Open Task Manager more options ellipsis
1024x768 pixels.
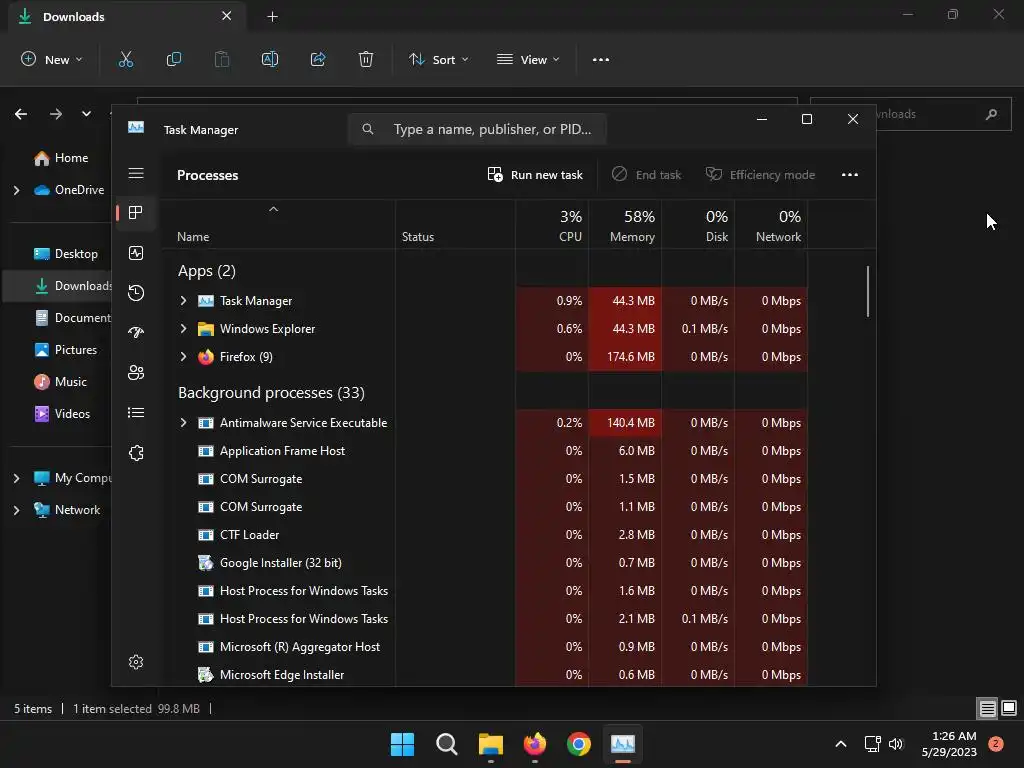click(x=850, y=174)
